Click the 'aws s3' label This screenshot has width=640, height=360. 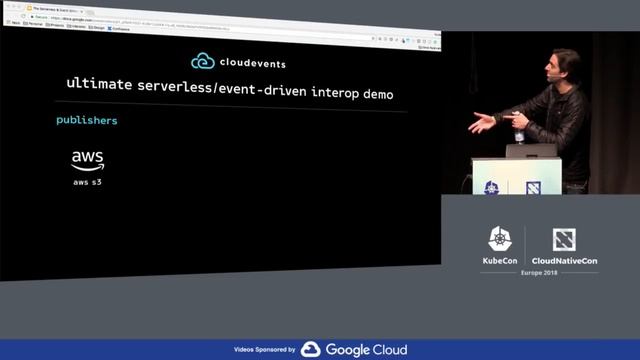[x=87, y=182]
